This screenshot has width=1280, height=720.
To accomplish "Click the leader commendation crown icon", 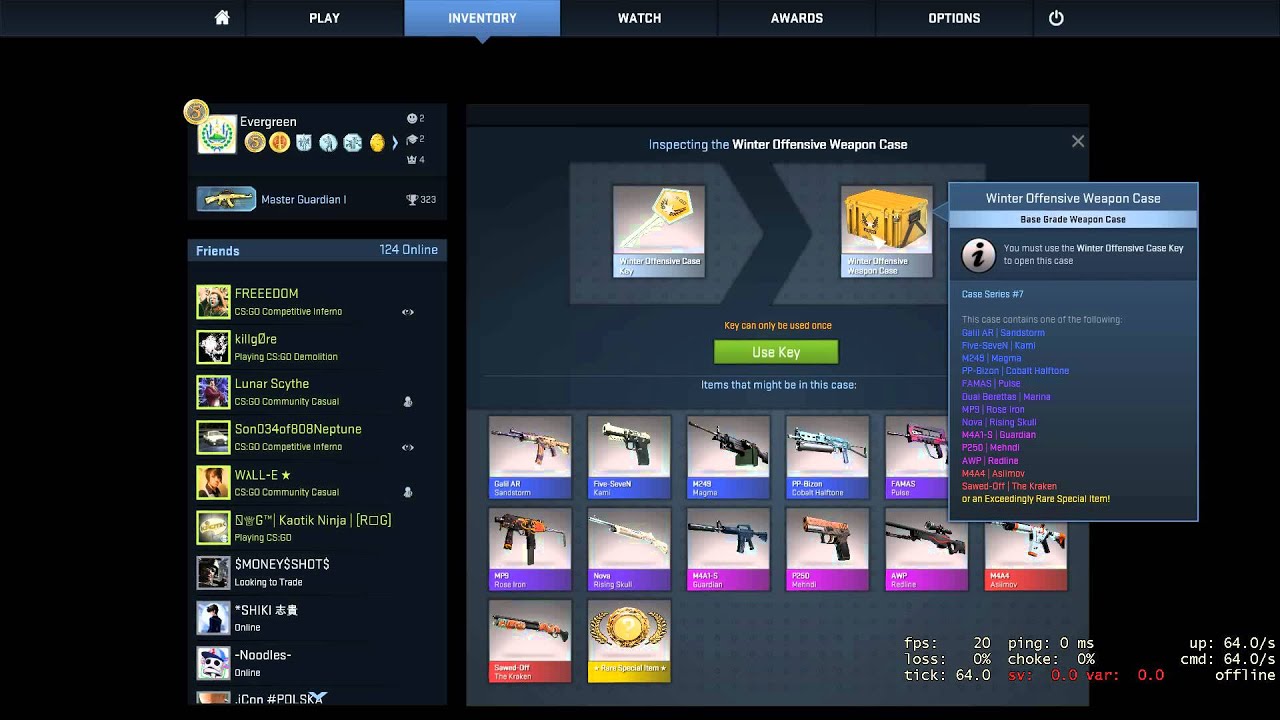I will [411, 160].
